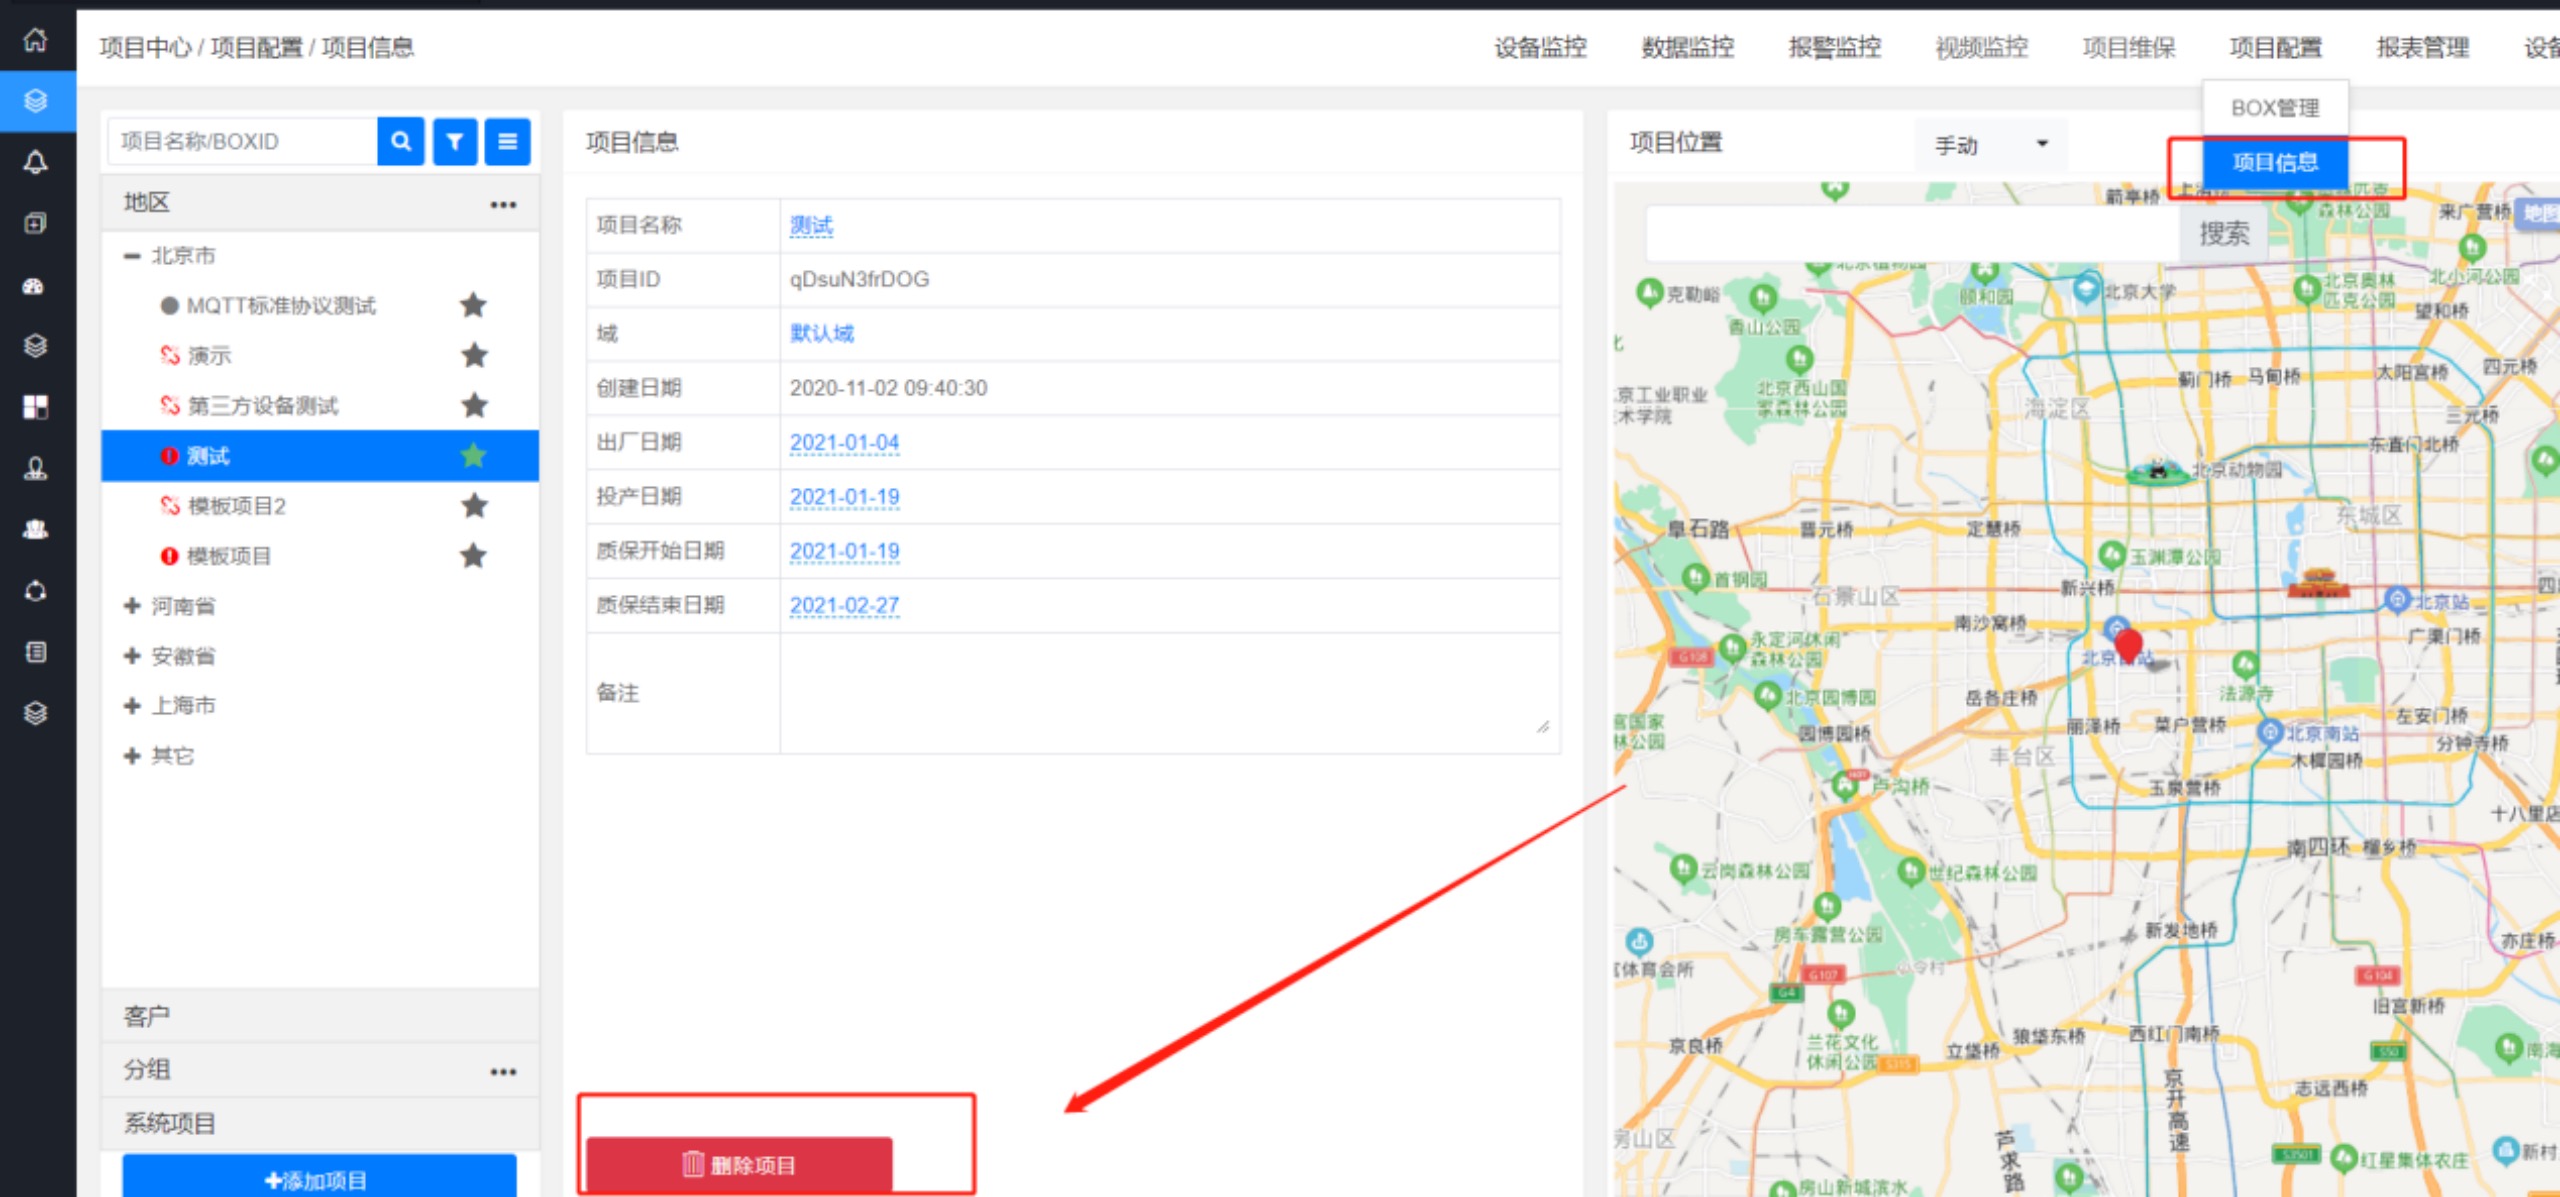Open the 数据监控 top menu
Screen dimensions: 2560x1197
coord(1687,47)
